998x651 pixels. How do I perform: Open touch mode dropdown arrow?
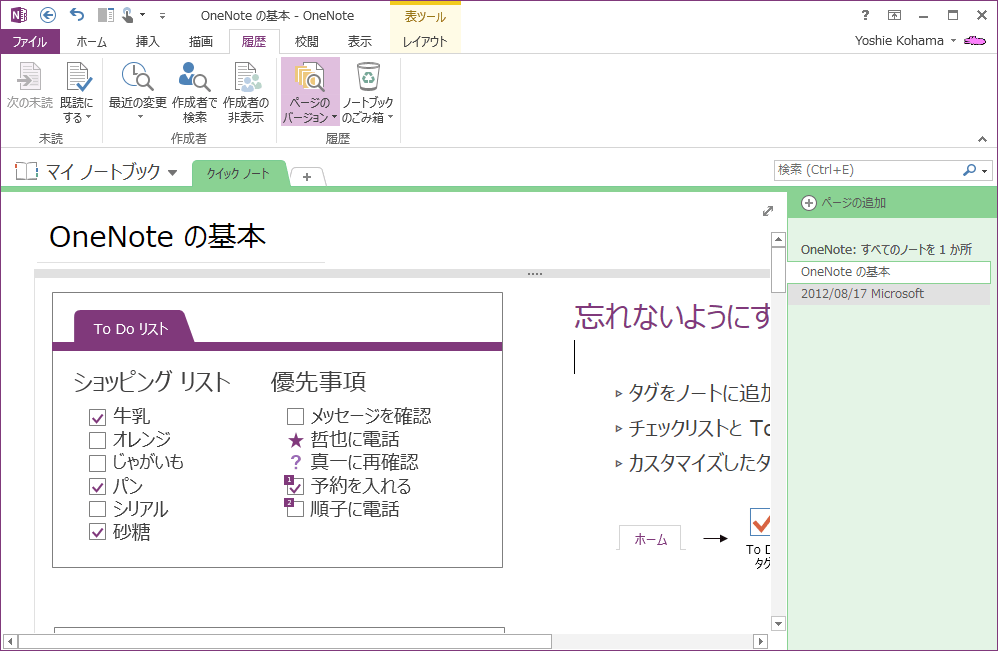(x=143, y=15)
